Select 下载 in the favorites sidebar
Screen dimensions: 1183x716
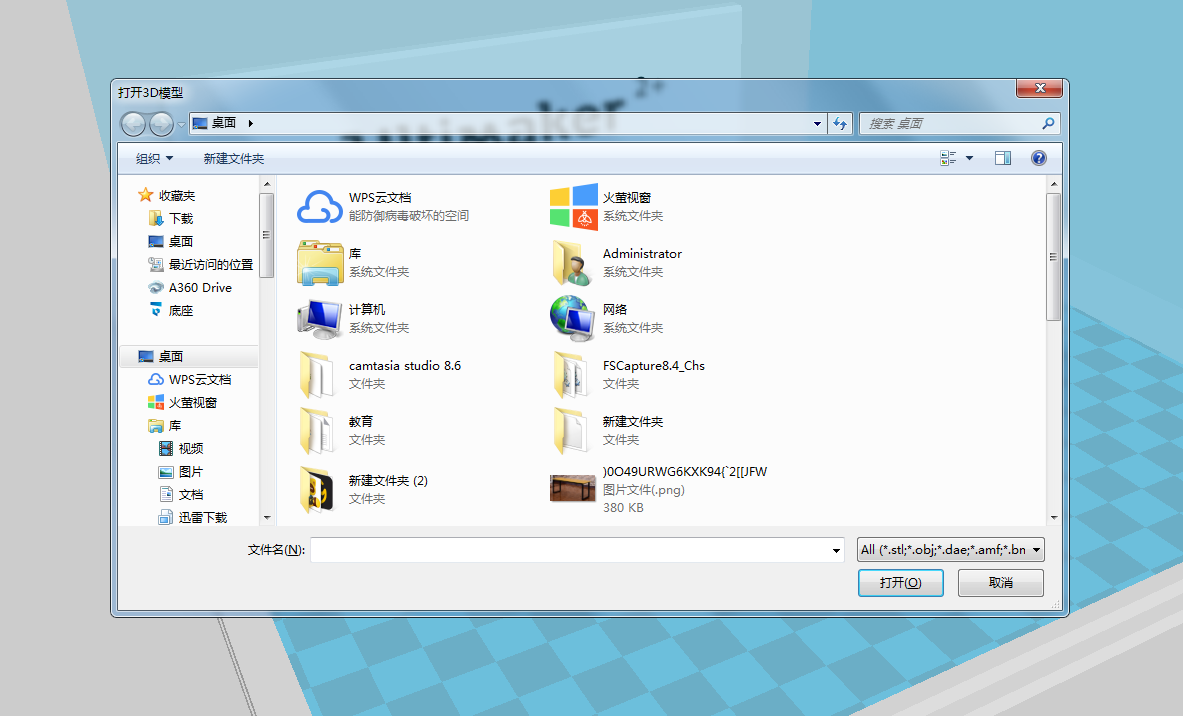(x=181, y=218)
